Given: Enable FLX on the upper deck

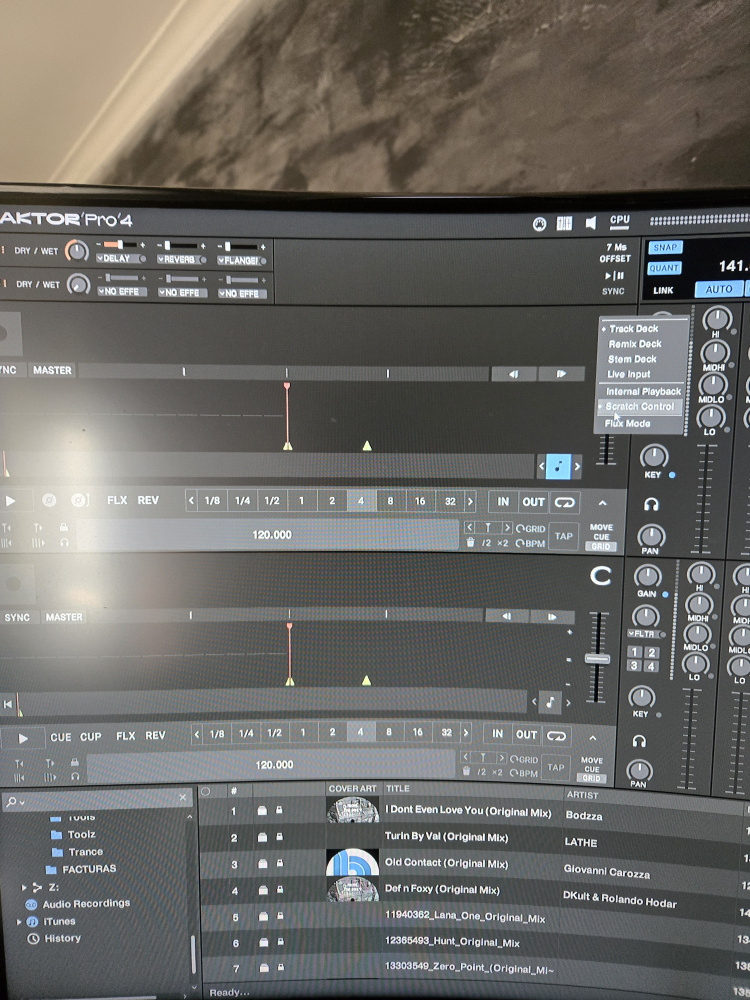Looking at the screenshot, I should [117, 500].
